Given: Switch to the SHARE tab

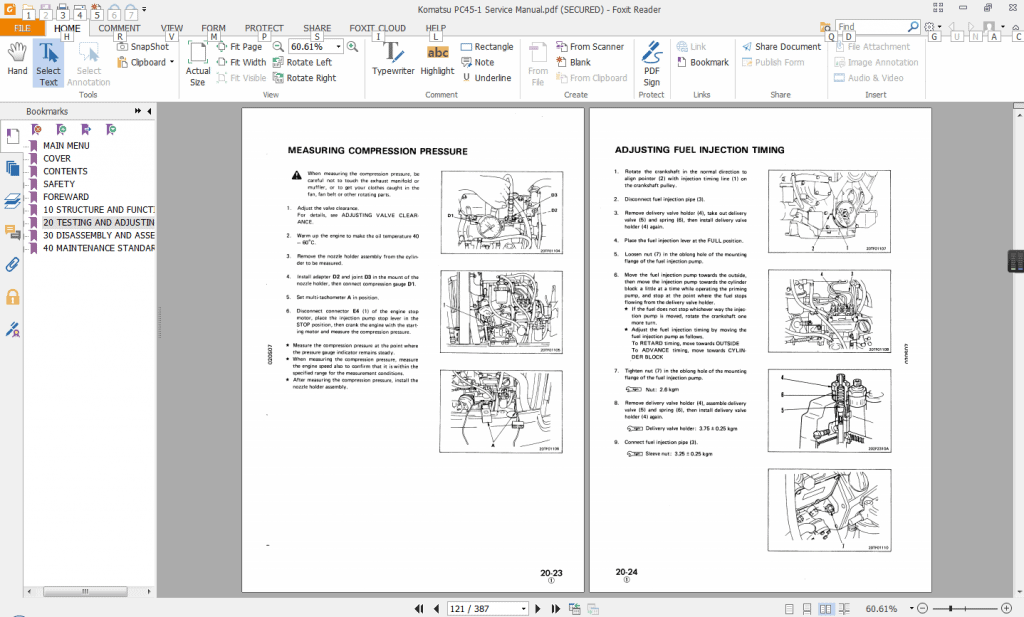Looking at the screenshot, I should coord(317,28).
